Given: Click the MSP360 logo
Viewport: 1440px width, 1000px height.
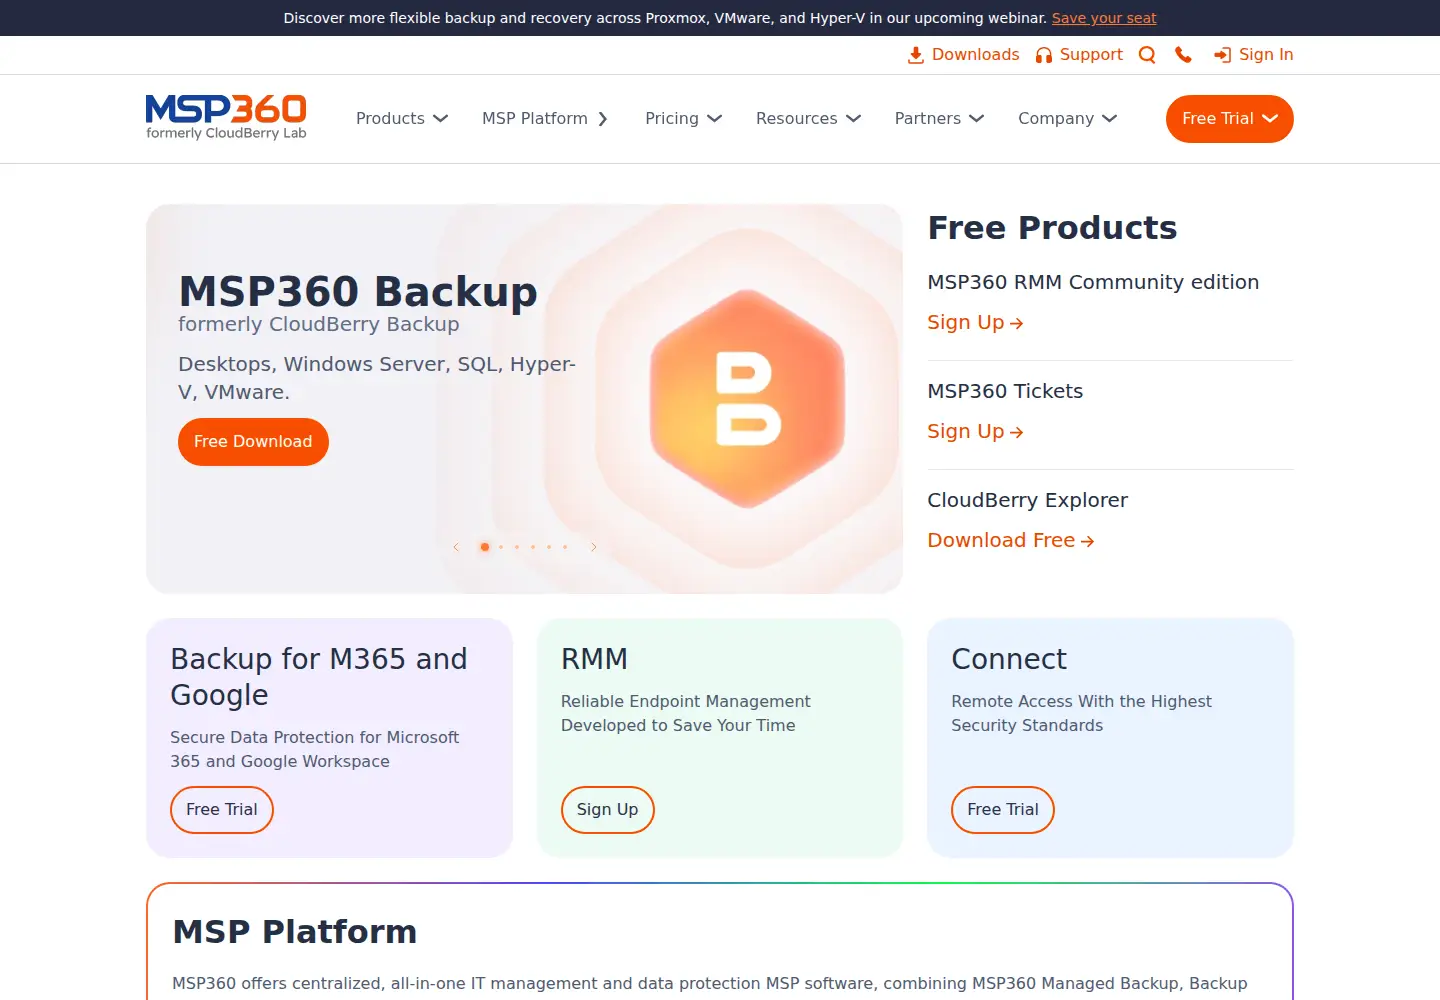Looking at the screenshot, I should pyautogui.click(x=226, y=117).
